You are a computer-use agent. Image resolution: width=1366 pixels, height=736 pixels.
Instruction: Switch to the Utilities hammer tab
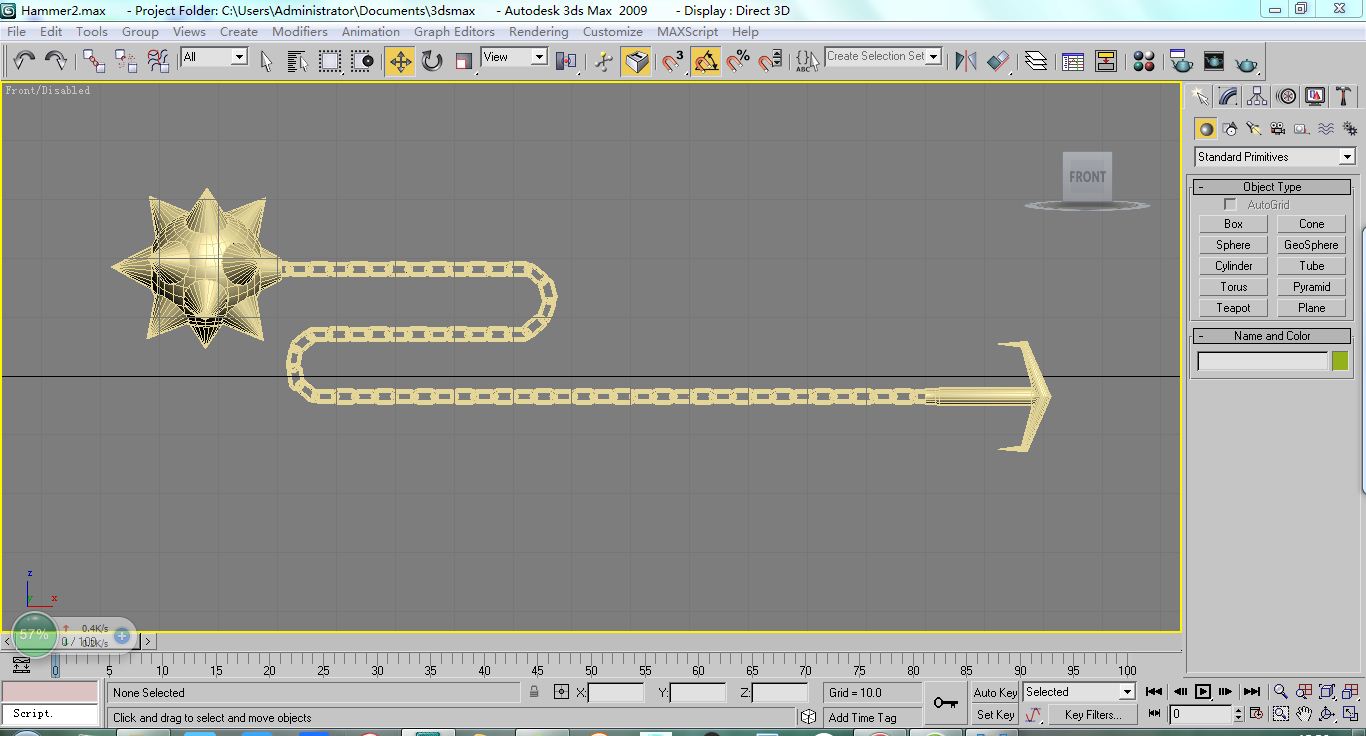point(1344,96)
